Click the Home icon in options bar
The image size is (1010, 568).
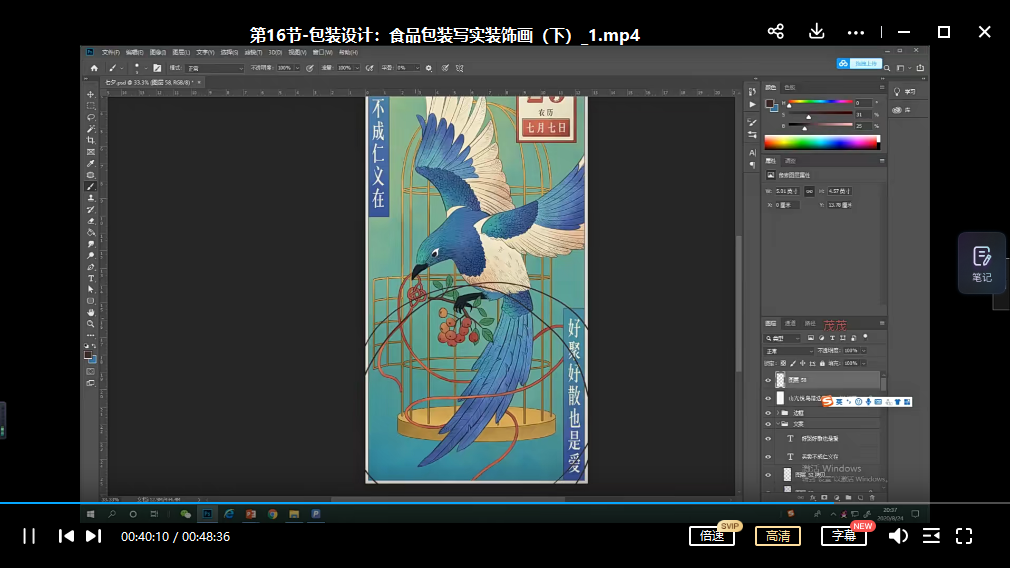[x=94, y=68]
